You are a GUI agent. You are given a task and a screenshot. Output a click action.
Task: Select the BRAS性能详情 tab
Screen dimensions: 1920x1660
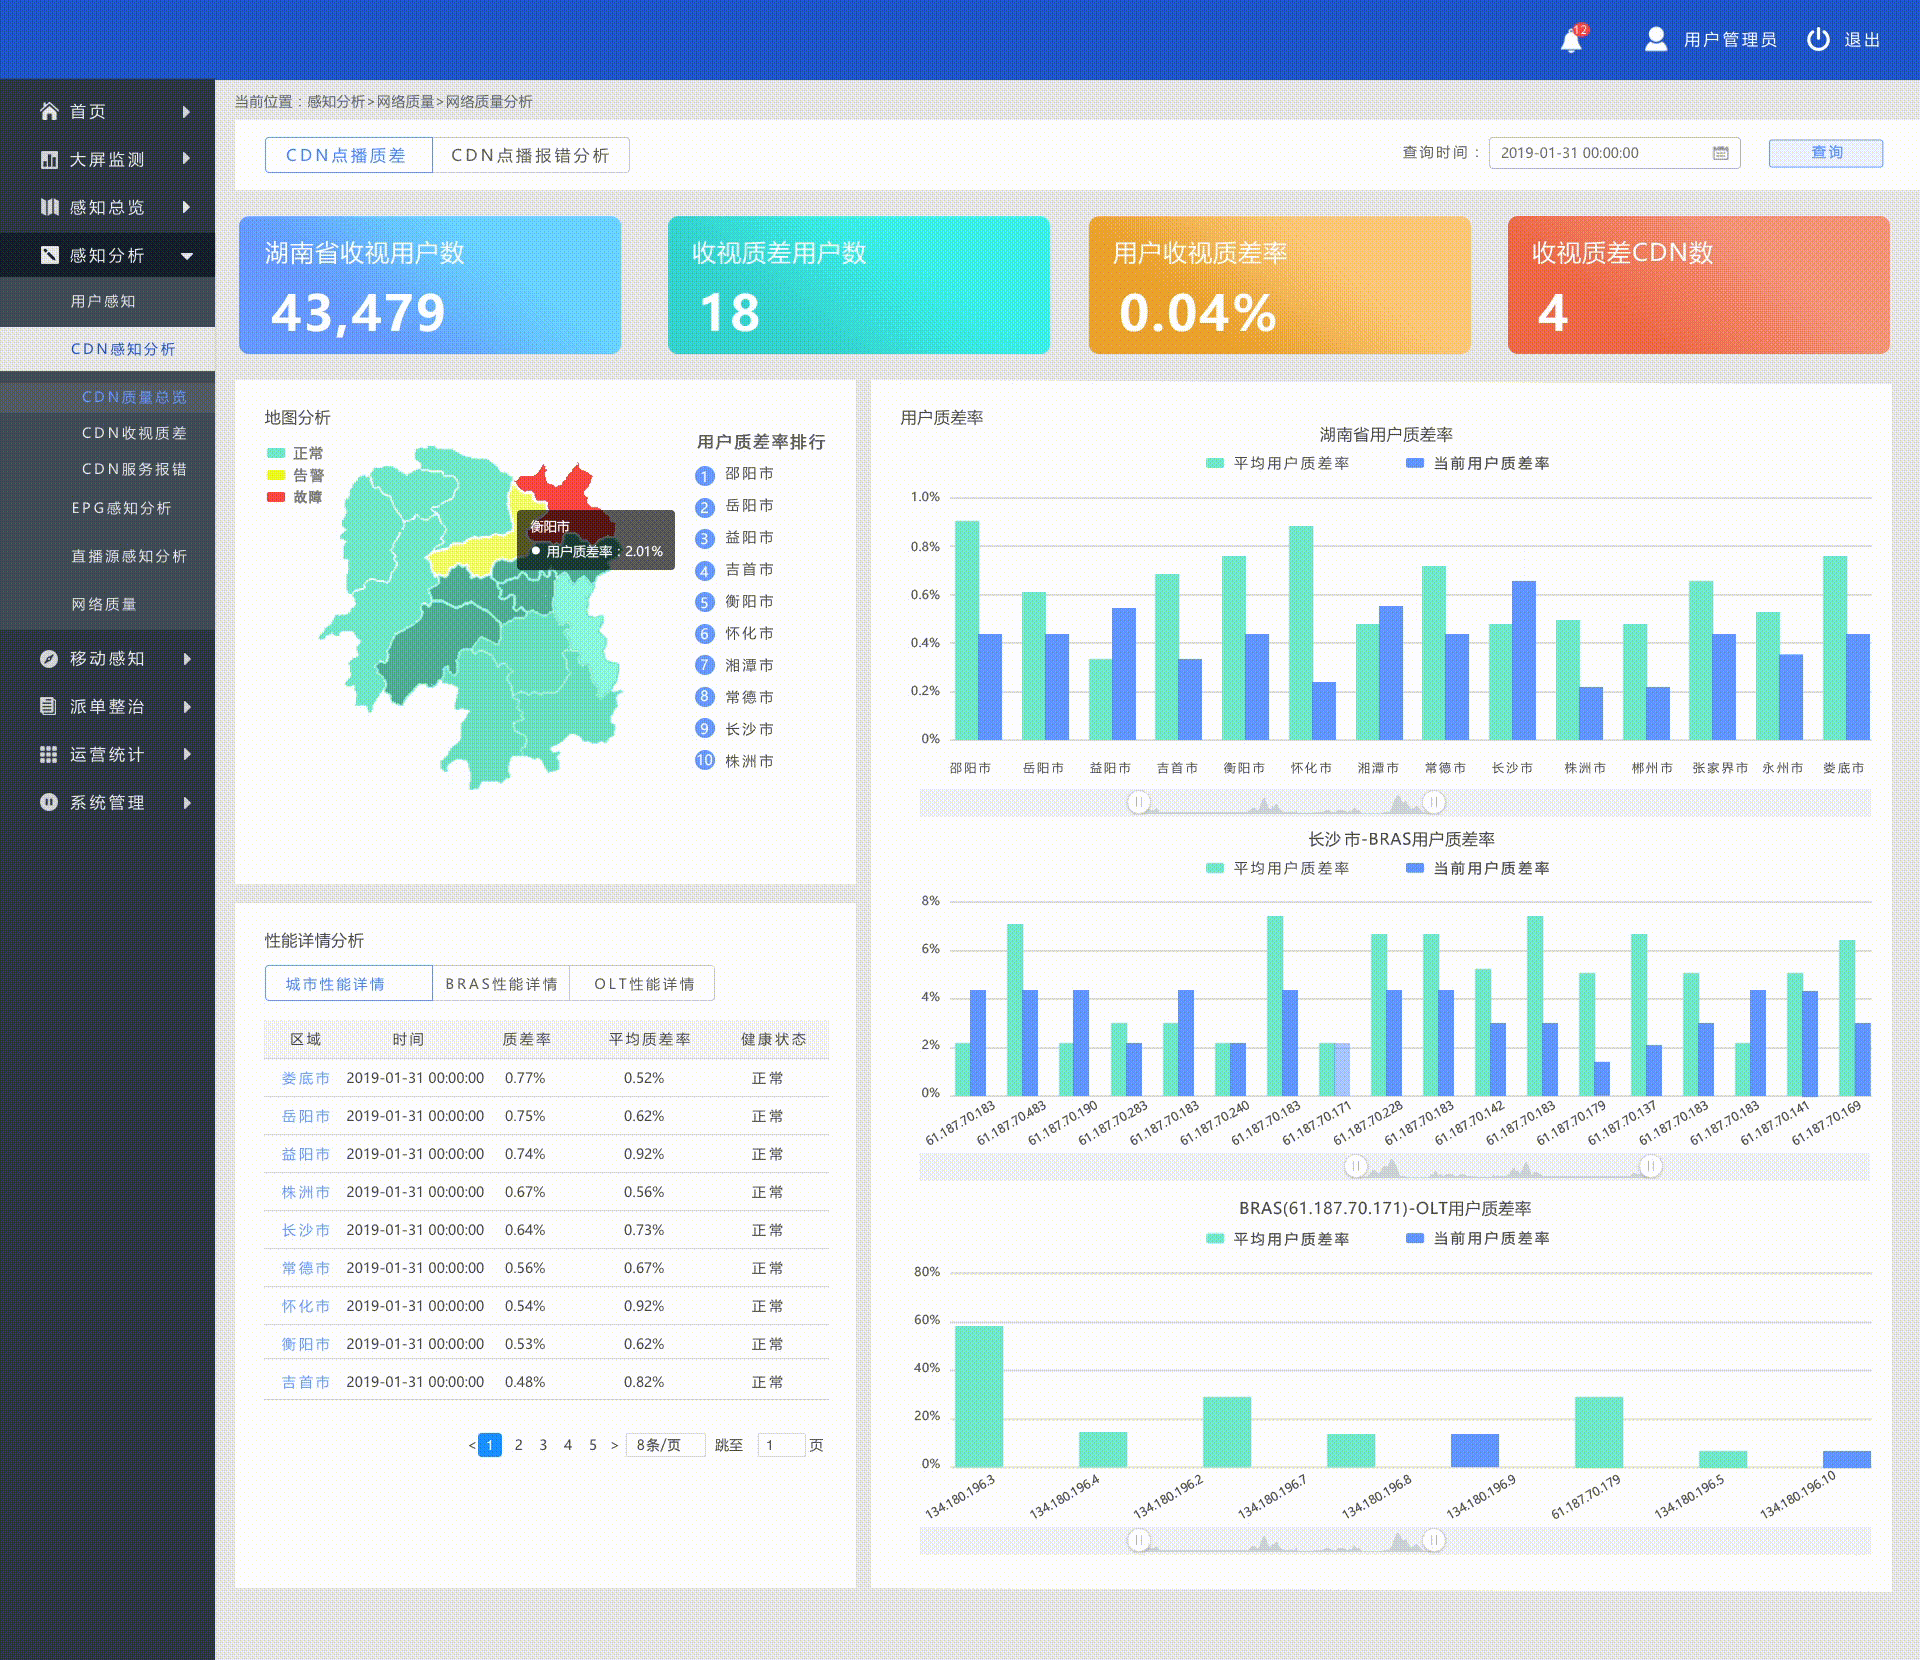pos(501,984)
